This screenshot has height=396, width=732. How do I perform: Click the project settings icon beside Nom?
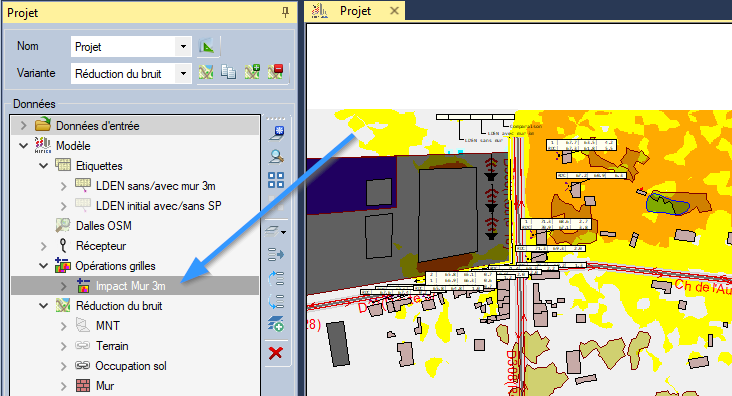point(206,46)
